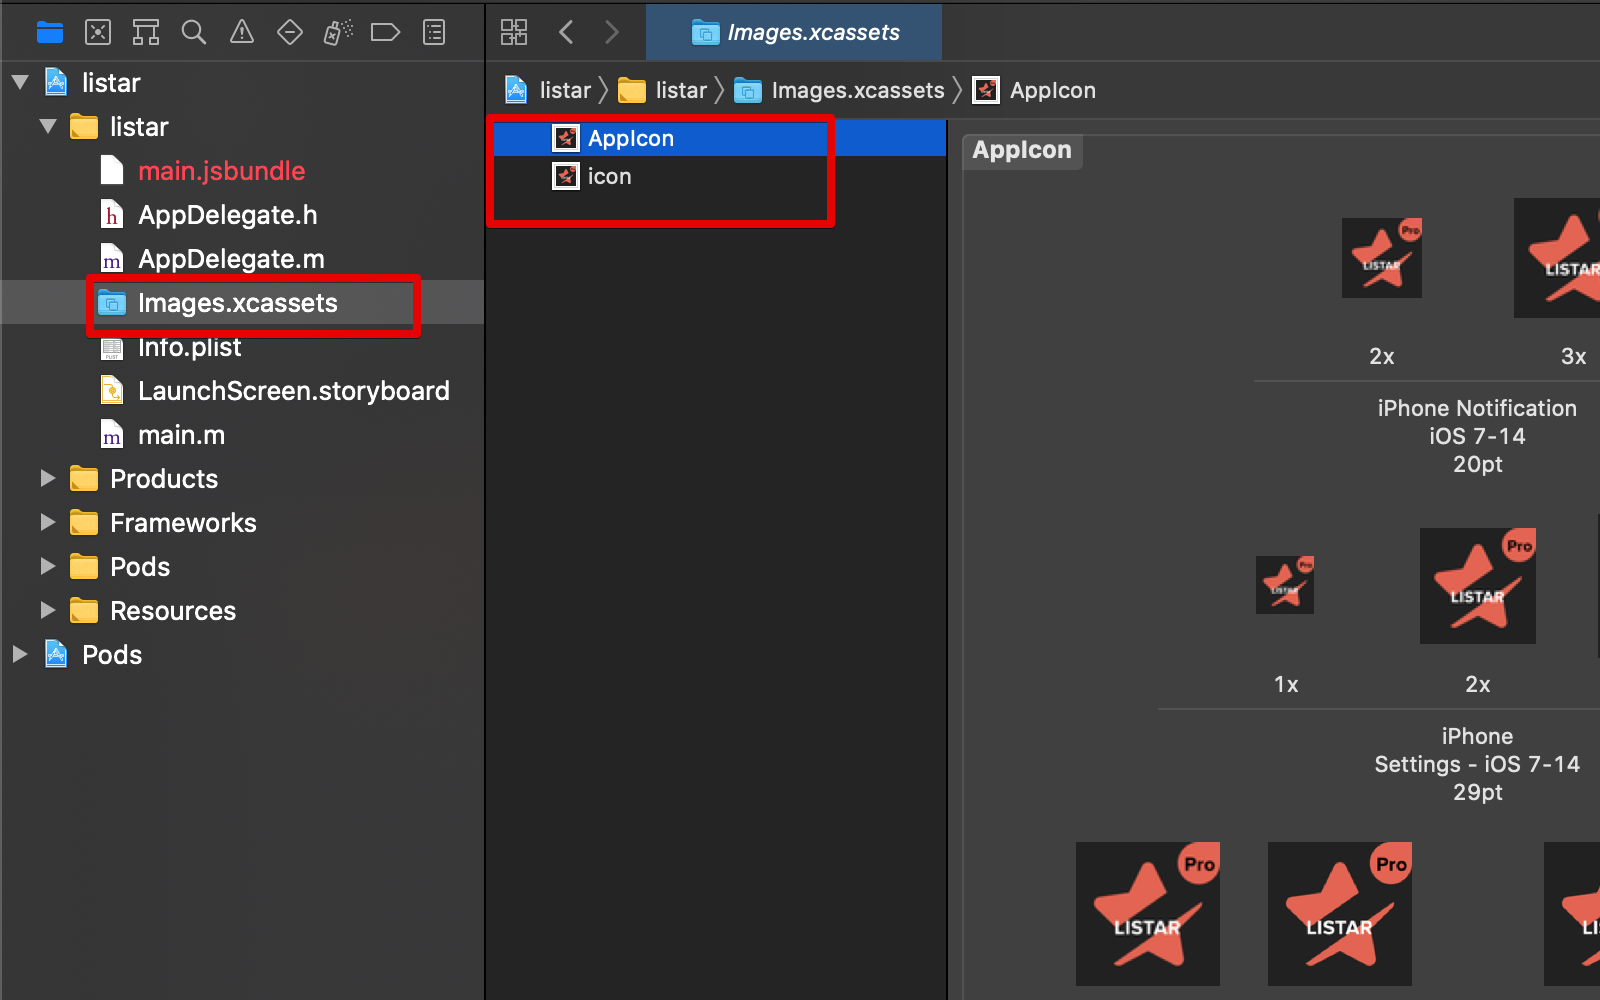
Task: Expand the Pods project
Action: 19,654
